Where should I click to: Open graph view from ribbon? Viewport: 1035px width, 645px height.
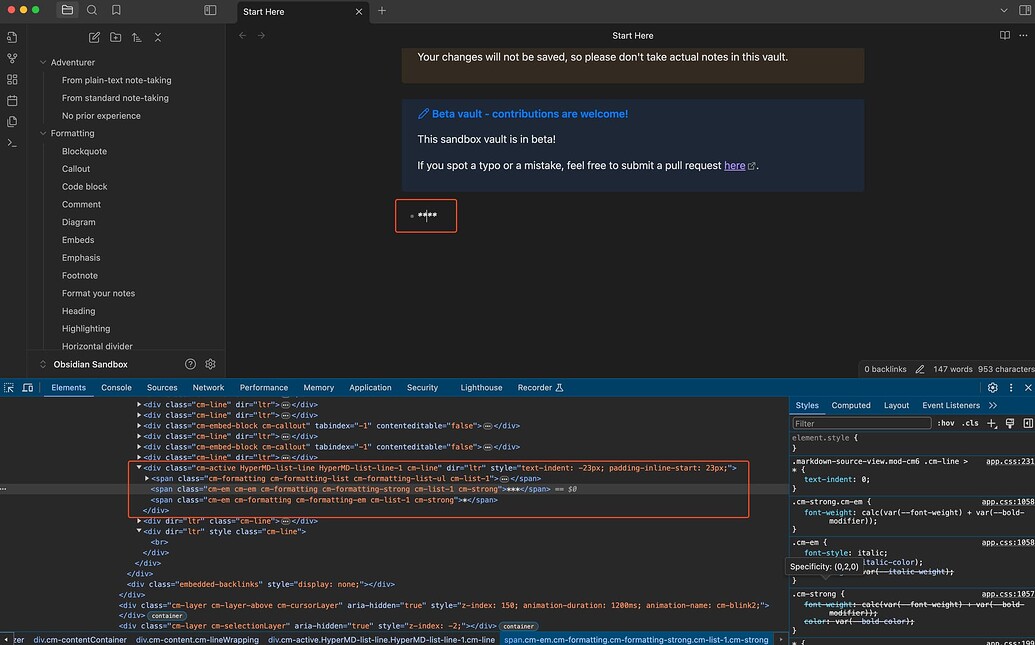click(x=12, y=59)
